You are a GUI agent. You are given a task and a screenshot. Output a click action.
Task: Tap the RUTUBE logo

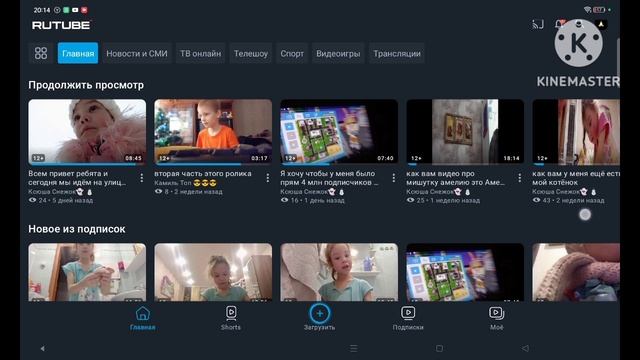point(61,25)
